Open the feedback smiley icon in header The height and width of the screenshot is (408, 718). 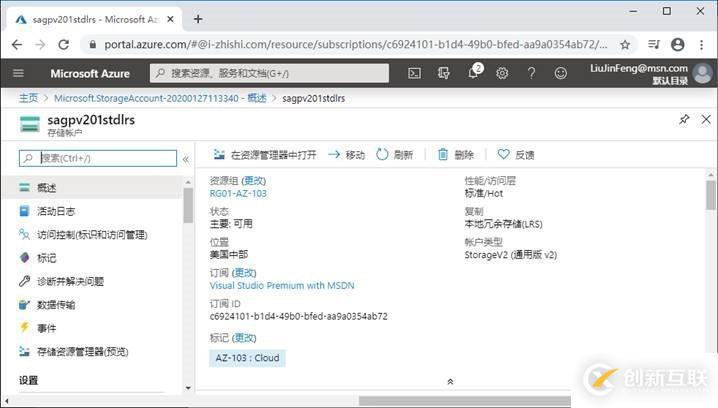click(560, 73)
